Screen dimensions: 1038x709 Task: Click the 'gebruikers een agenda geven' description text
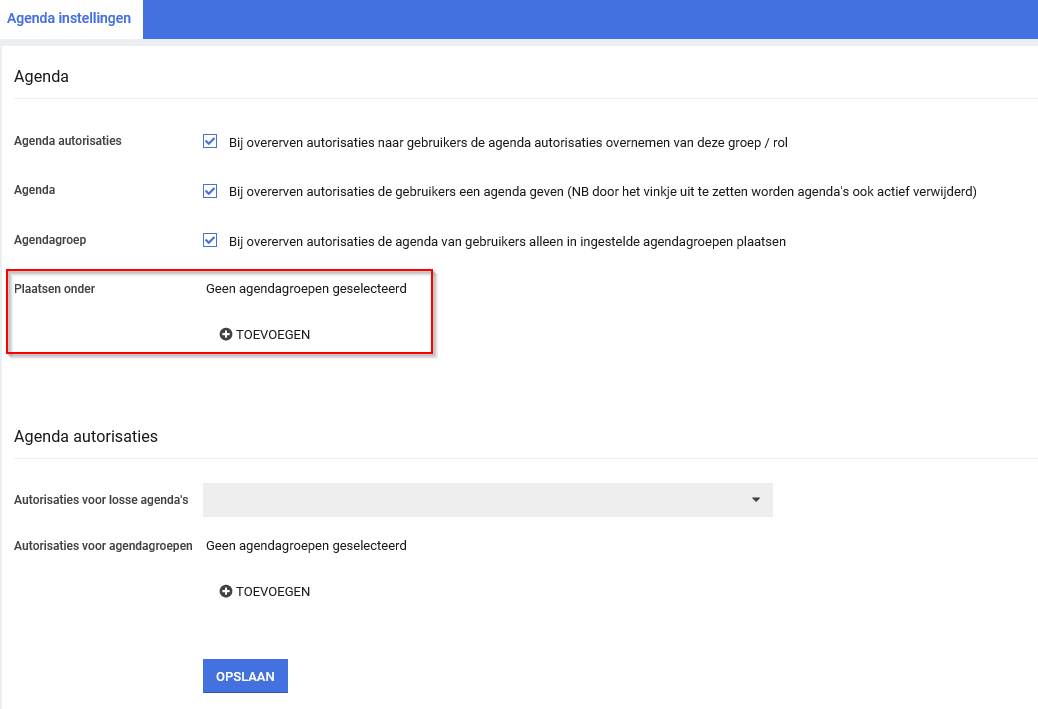602,192
